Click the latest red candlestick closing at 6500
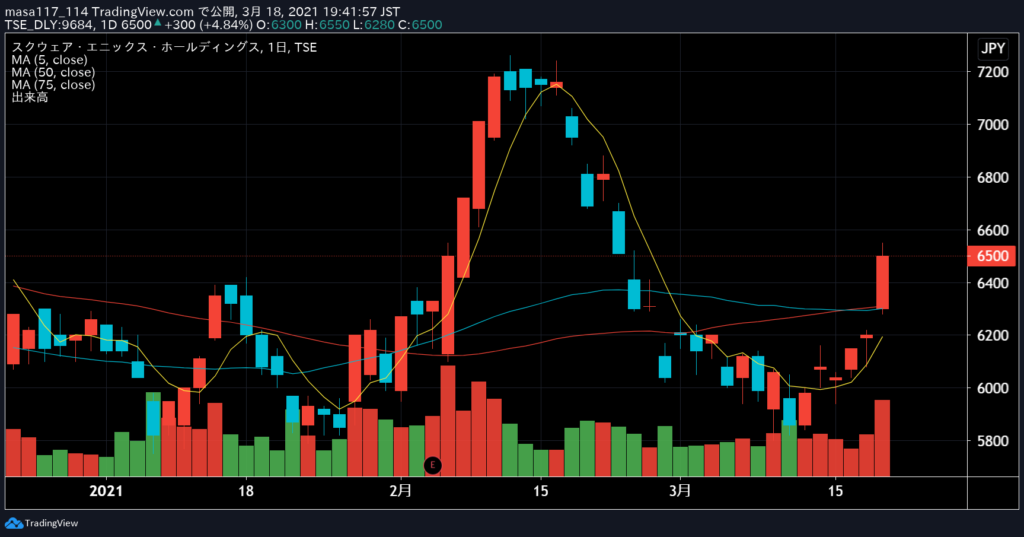 882,282
